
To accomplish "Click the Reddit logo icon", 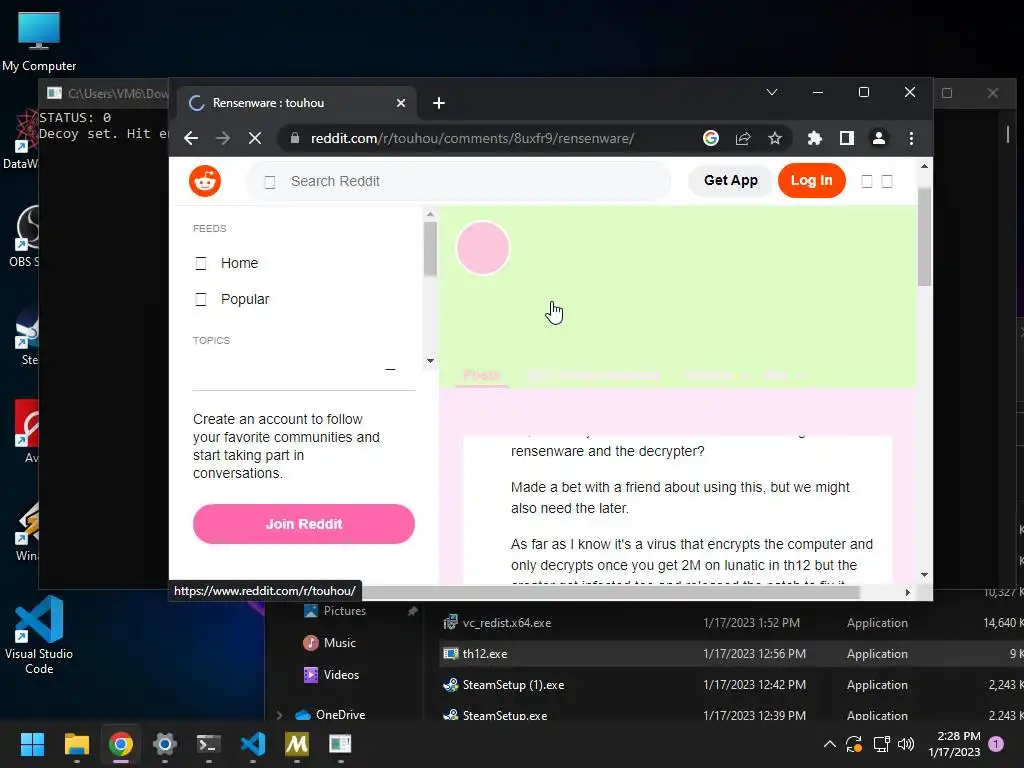I will pyautogui.click(x=205, y=181).
